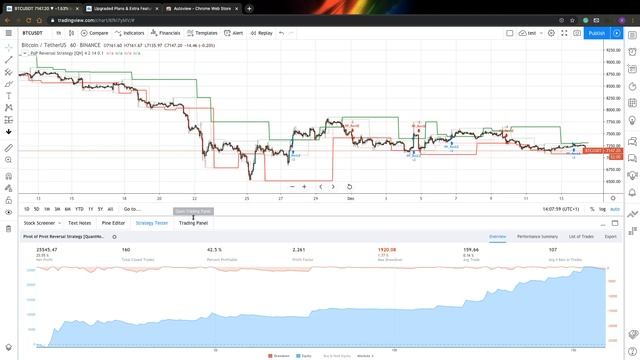Zoom out the chart with minus button
640x360 pixels.
pos(292,187)
